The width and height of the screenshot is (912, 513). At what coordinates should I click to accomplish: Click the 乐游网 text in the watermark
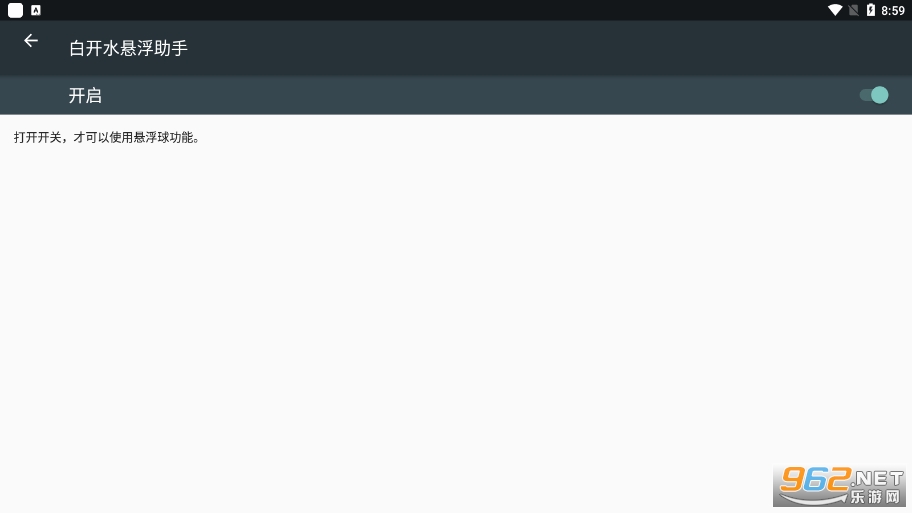pos(875,496)
